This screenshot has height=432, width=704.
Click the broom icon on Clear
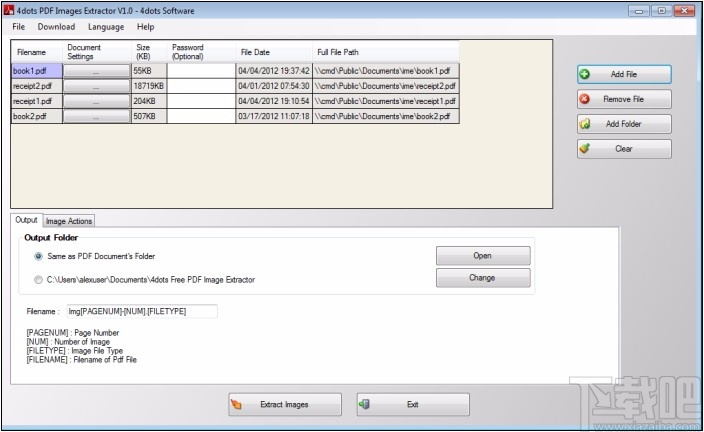click(585, 148)
